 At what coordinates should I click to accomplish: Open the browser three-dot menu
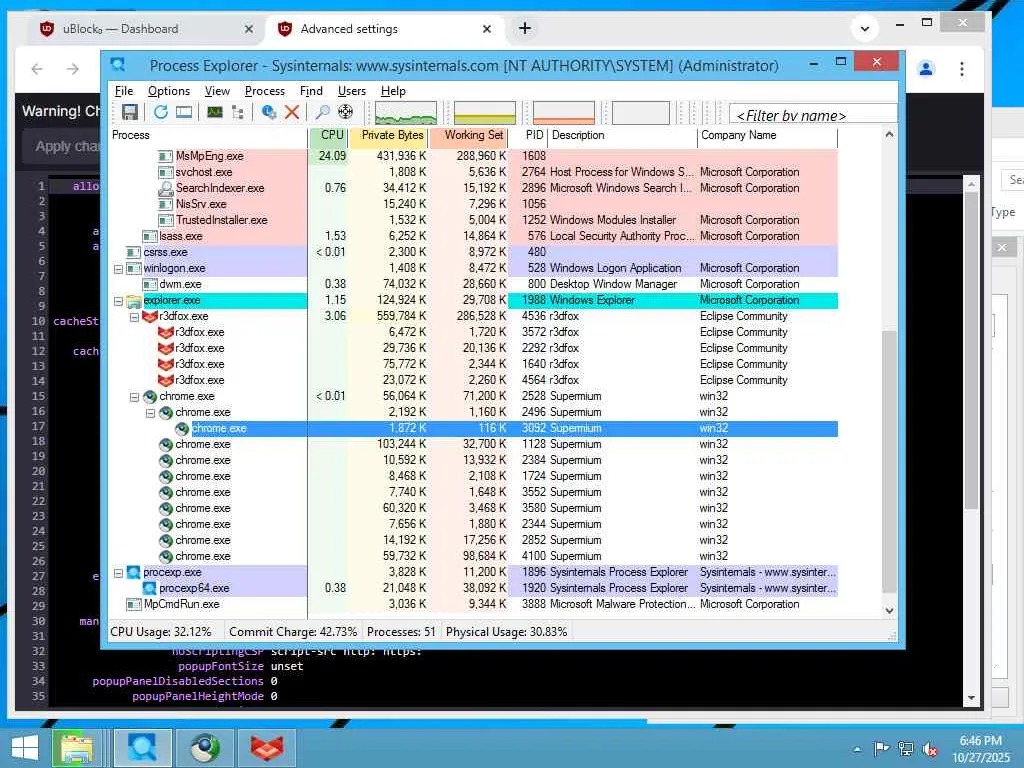coord(962,69)
